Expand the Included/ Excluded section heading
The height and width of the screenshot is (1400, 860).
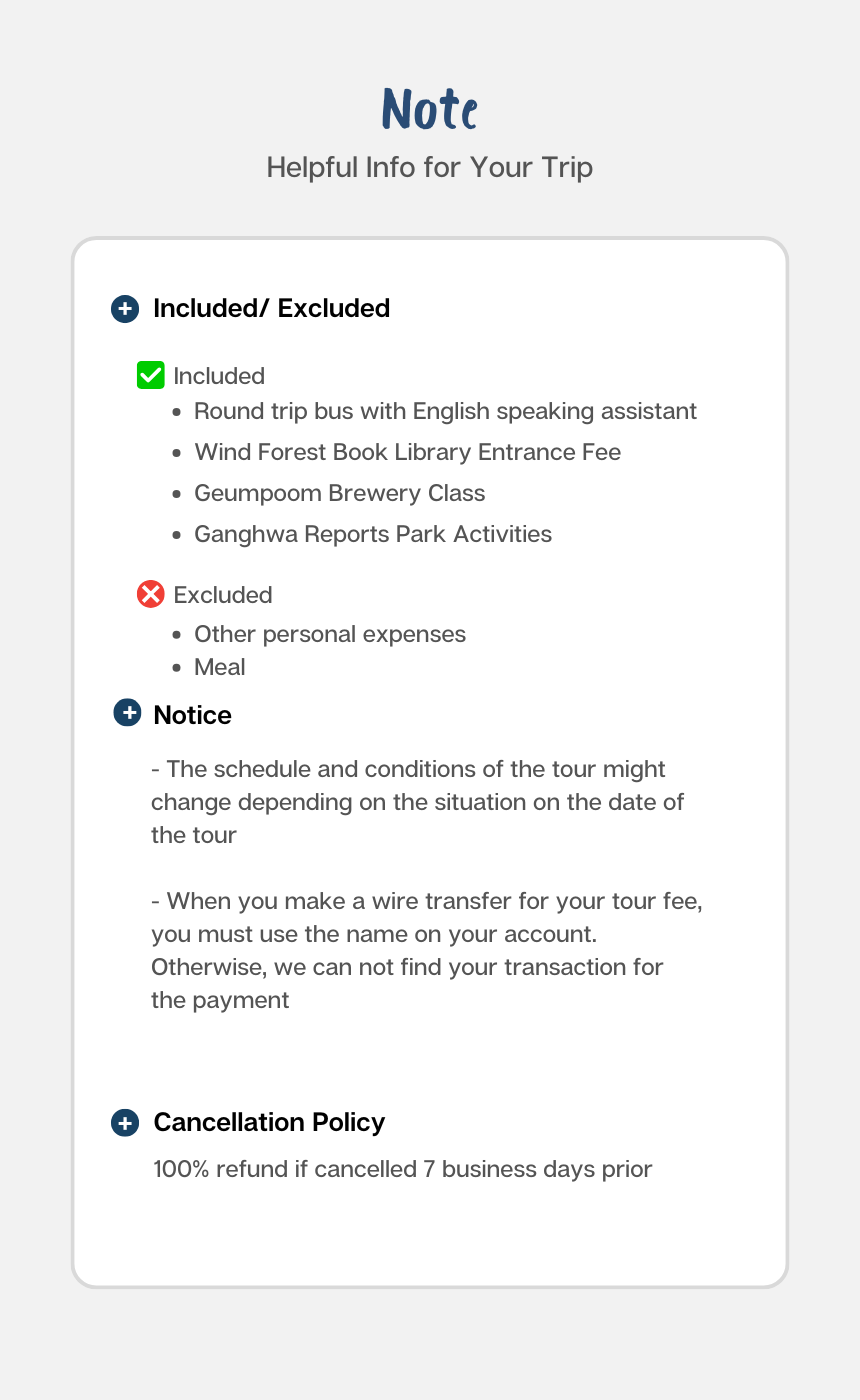271,308
